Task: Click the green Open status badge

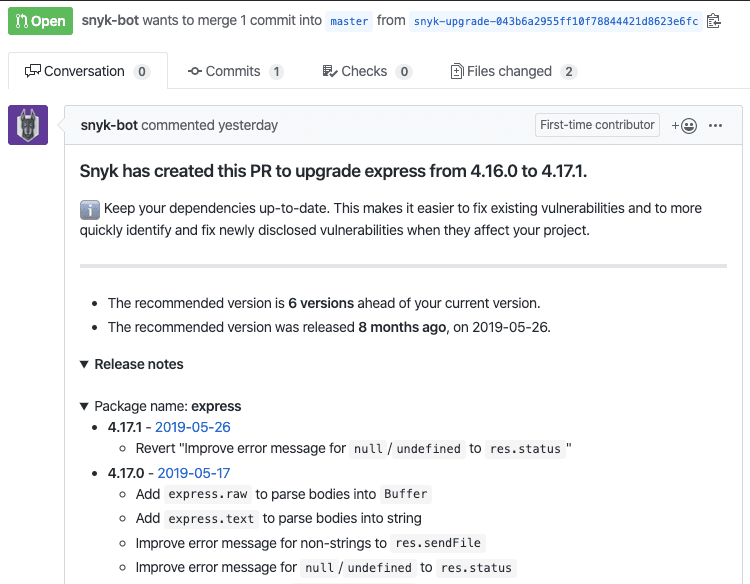Action: (40, 21)
